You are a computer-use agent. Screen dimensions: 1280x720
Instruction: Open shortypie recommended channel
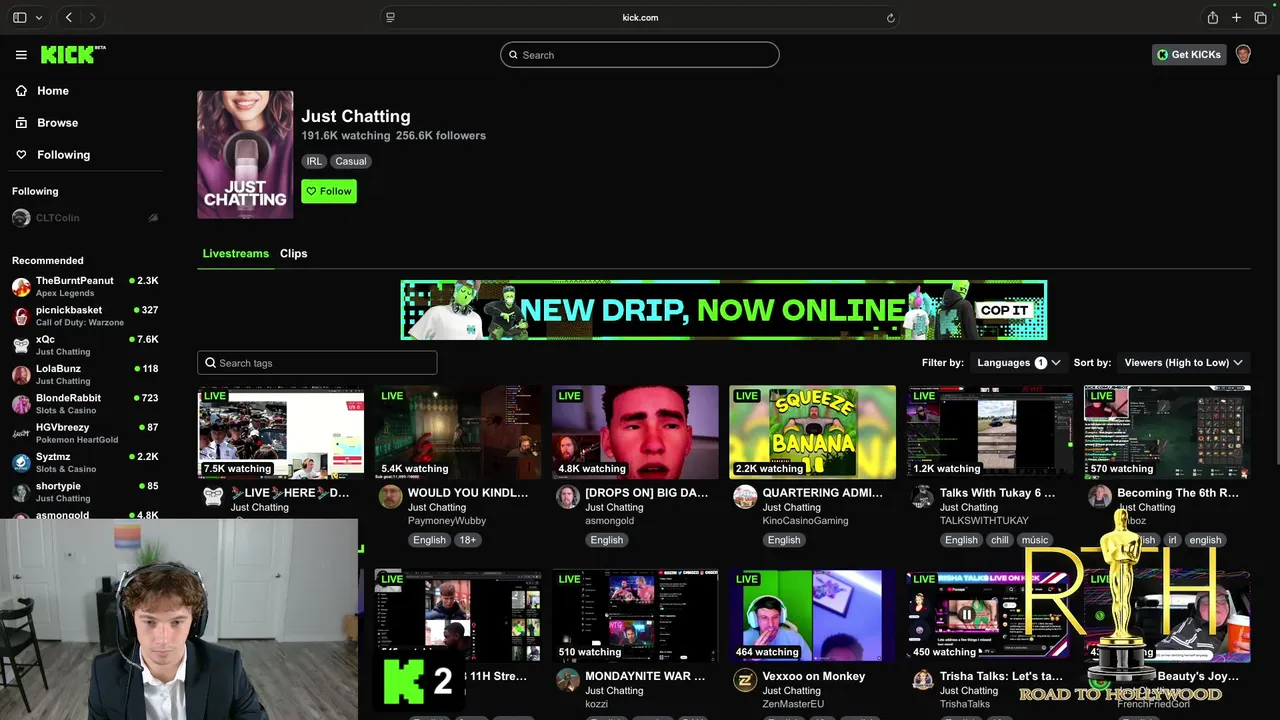85,492
